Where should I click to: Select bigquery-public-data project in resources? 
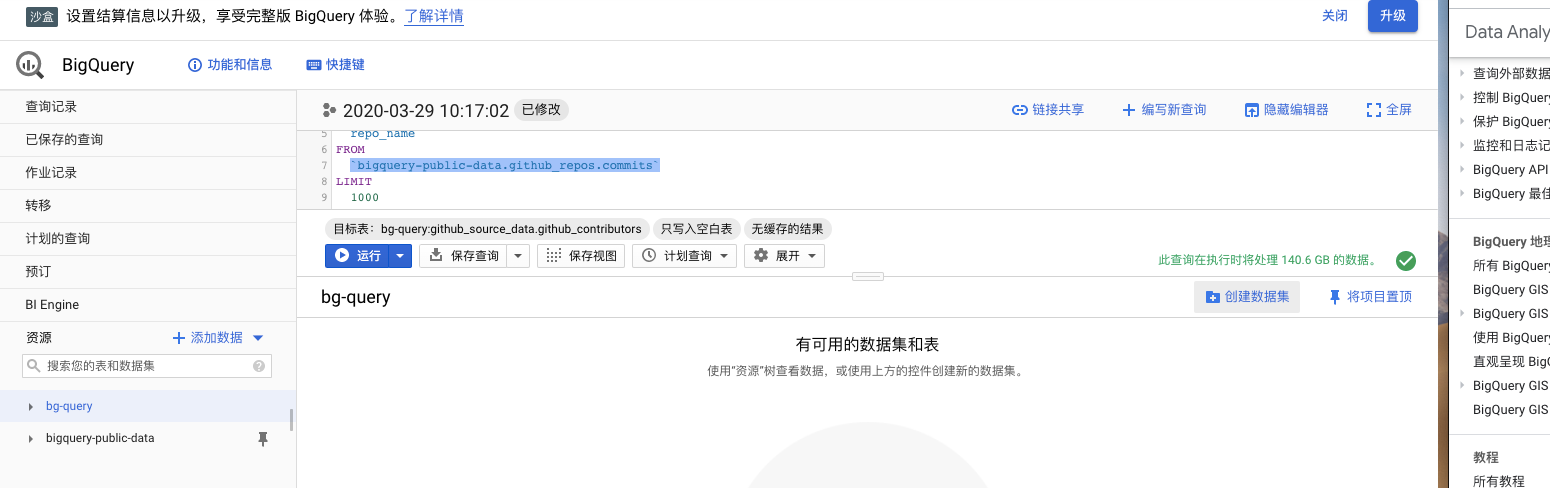(100, 439)
